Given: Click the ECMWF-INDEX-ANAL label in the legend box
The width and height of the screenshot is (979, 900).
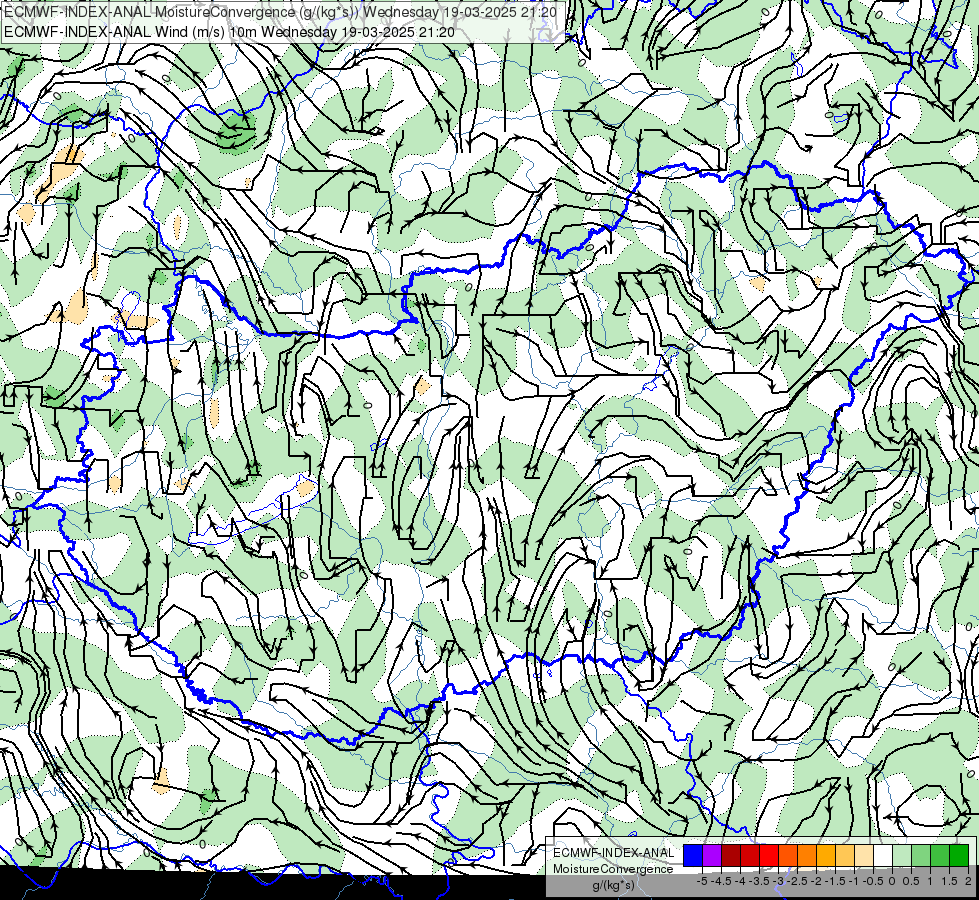Looking at the screenshot, I should tap(614, 853).
